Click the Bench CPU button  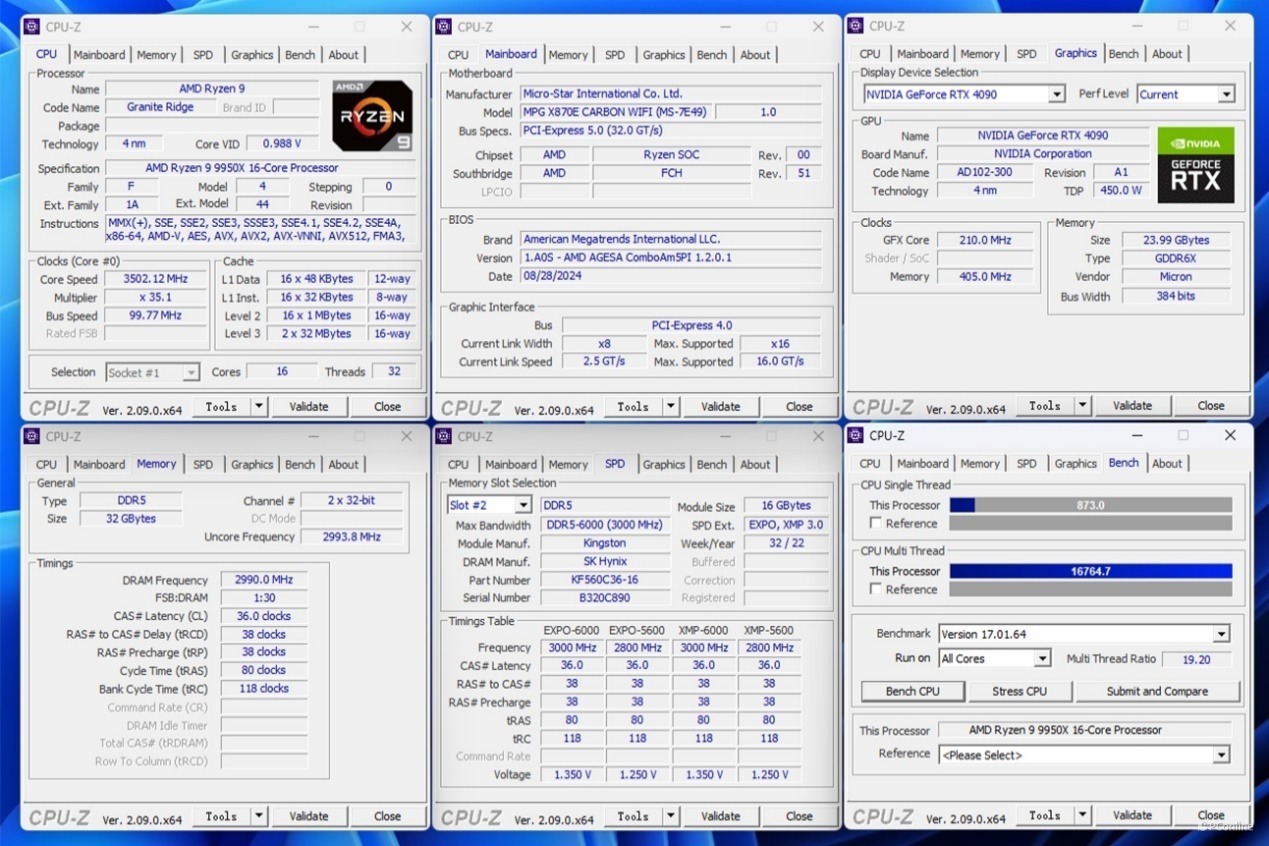point(912,691)
